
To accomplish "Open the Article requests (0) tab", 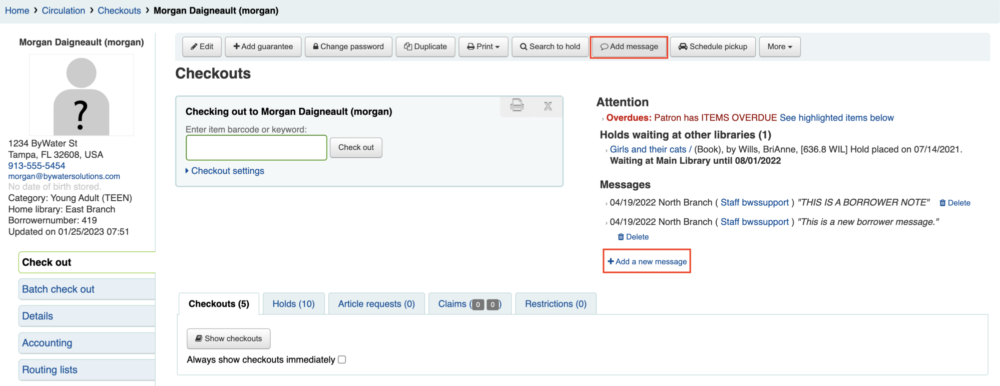I will pos(376,304).
